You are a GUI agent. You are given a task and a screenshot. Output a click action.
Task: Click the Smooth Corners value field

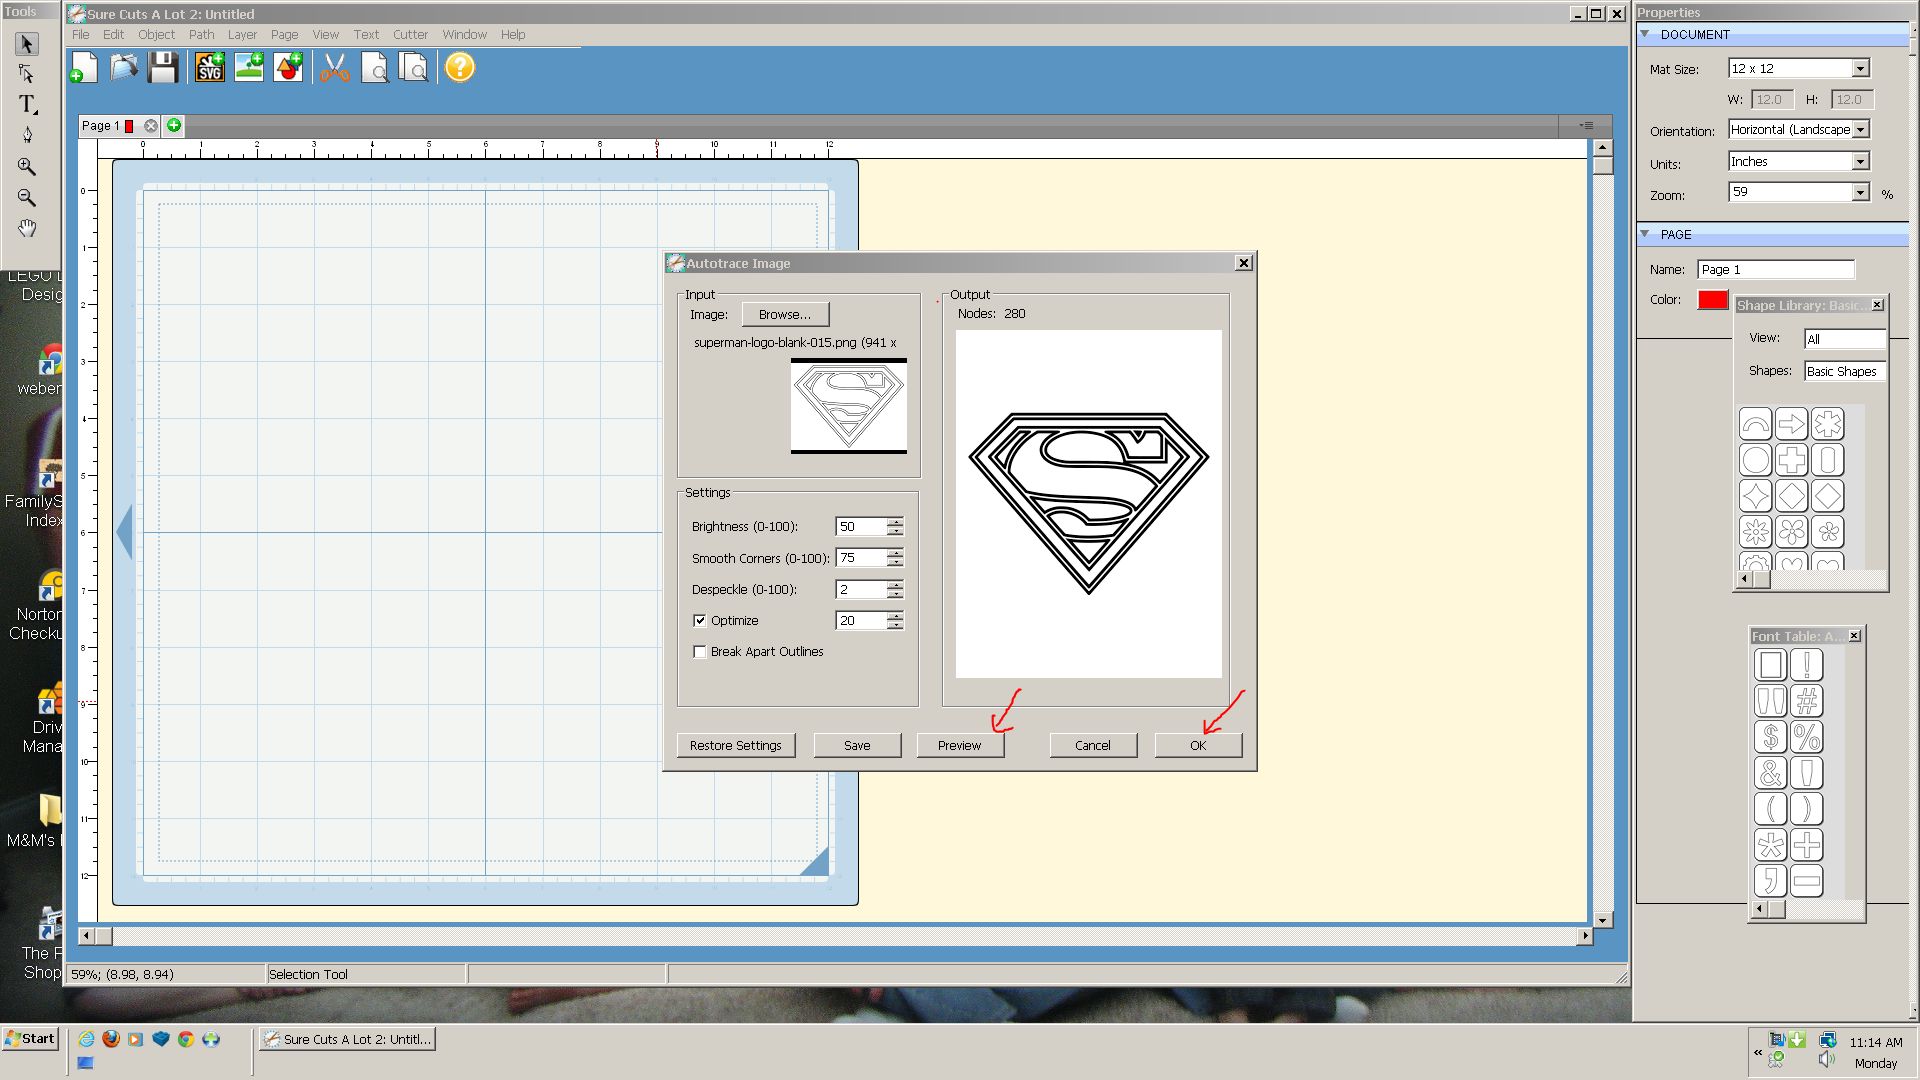pos(861,558)
